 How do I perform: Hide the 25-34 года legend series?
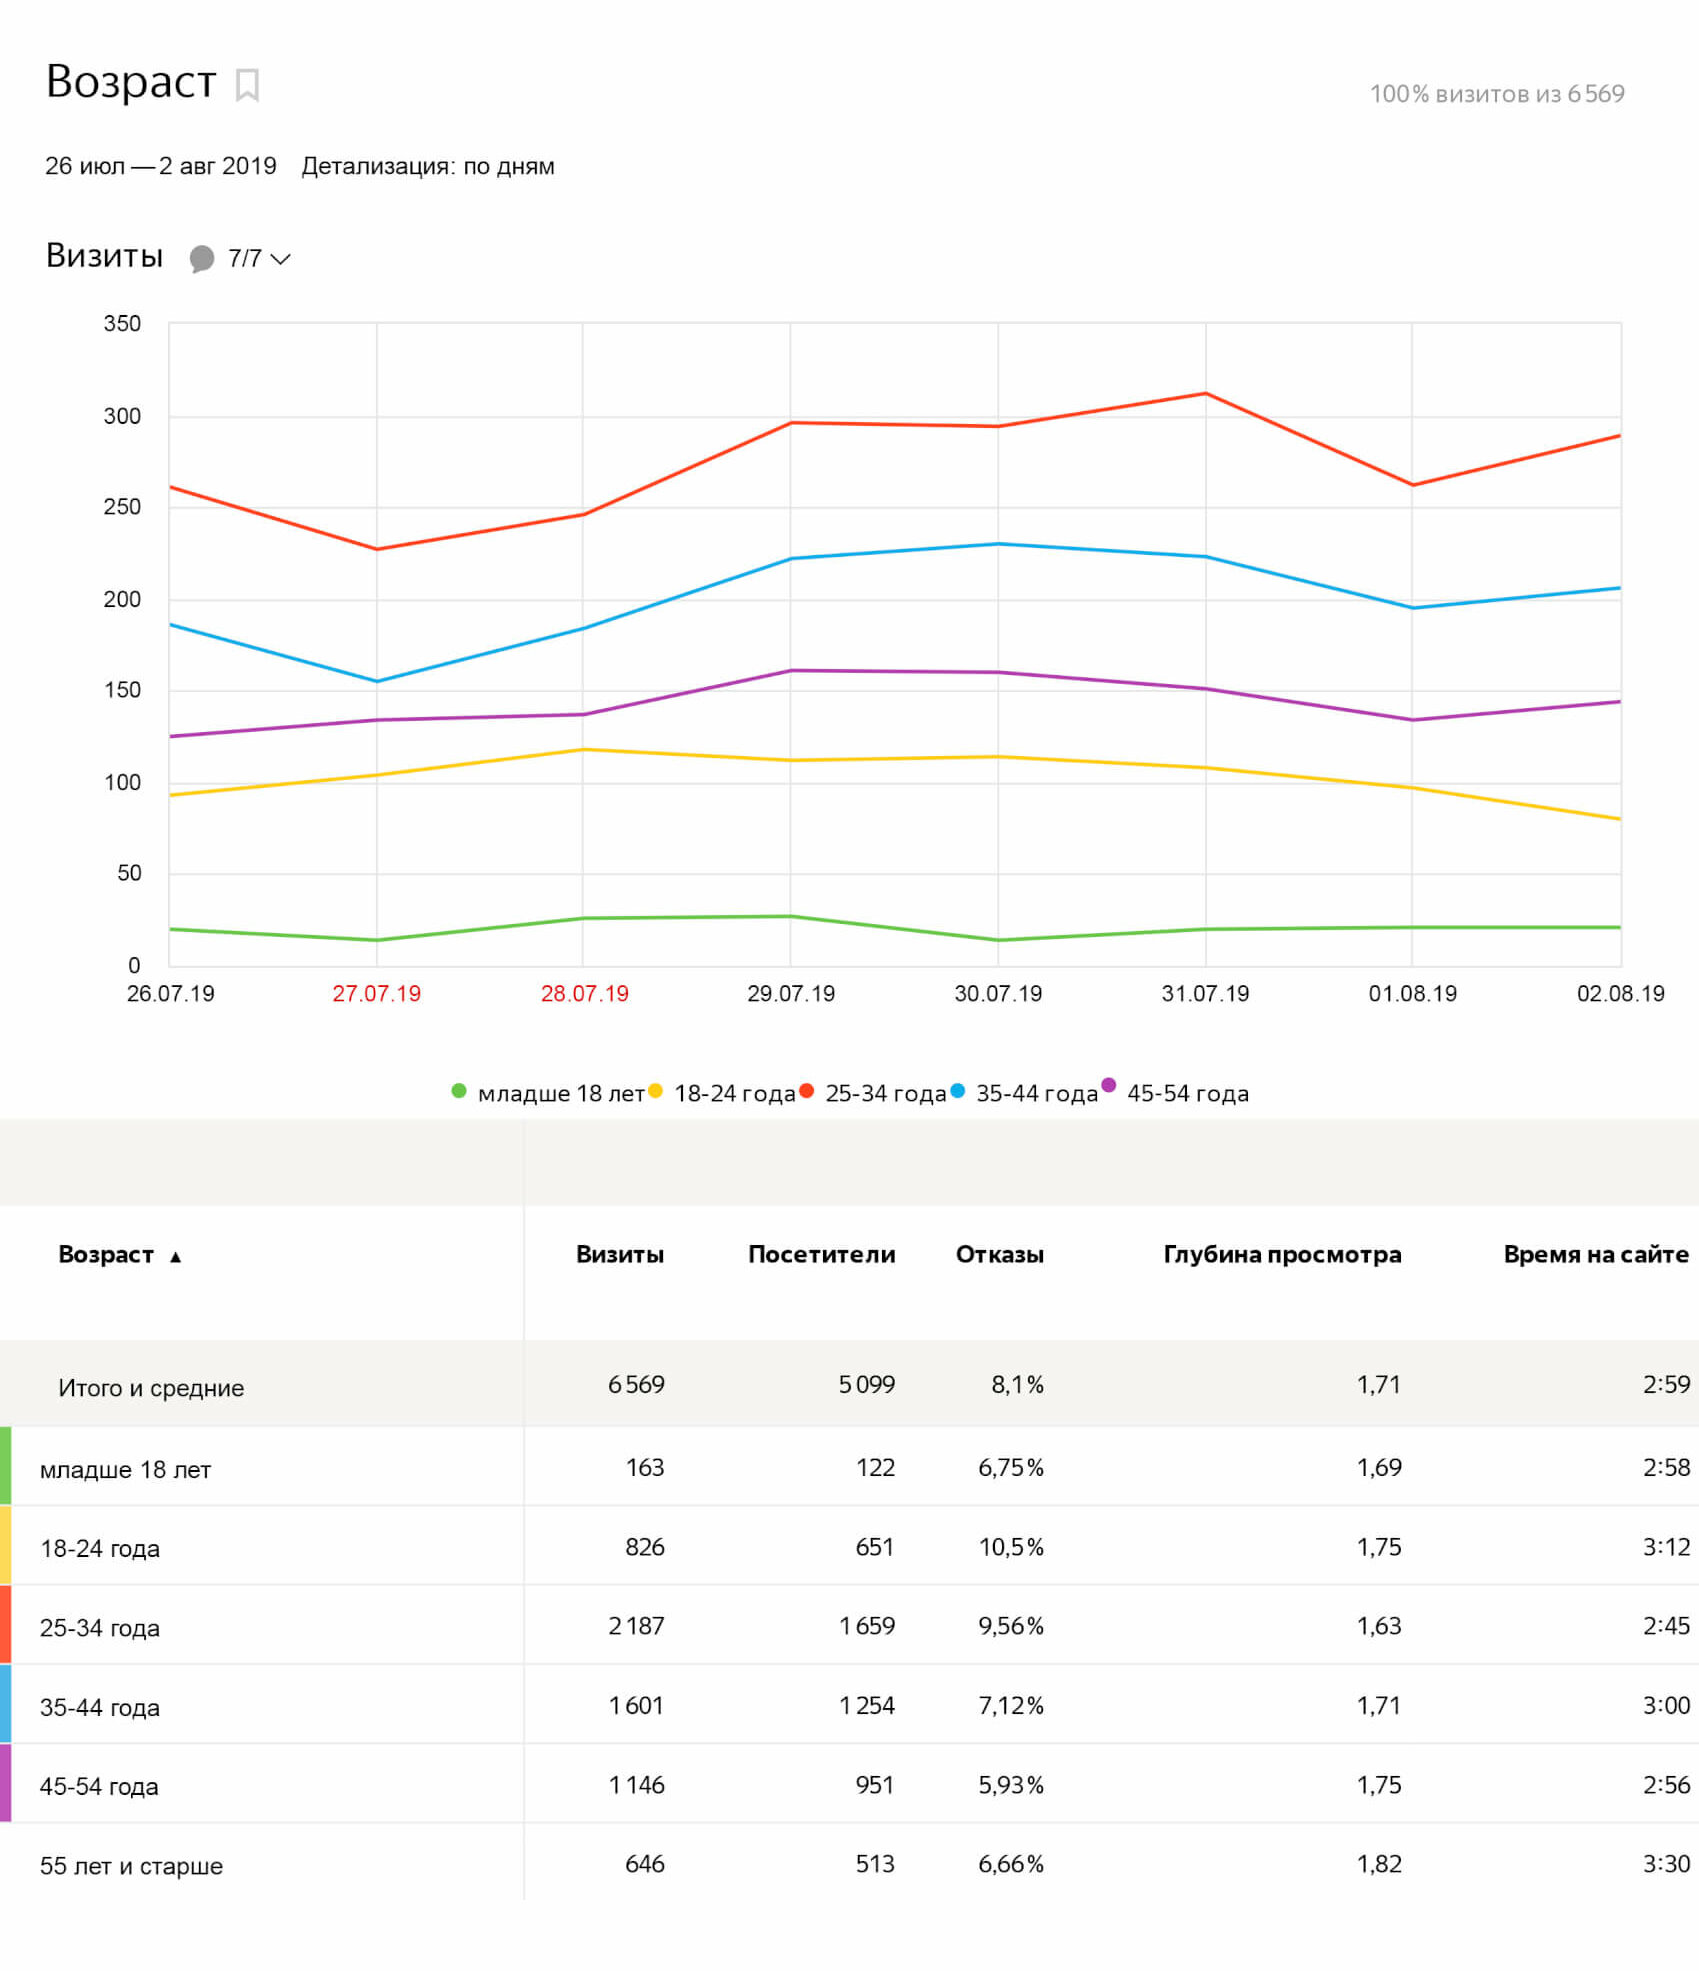[885, 1093]
